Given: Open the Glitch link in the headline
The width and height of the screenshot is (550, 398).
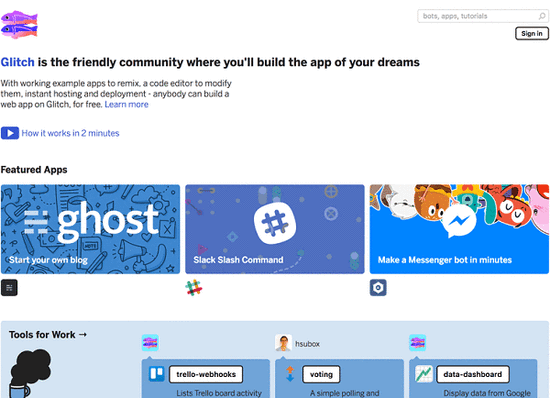Looking at the screenshot, I should tap(18, 62).
